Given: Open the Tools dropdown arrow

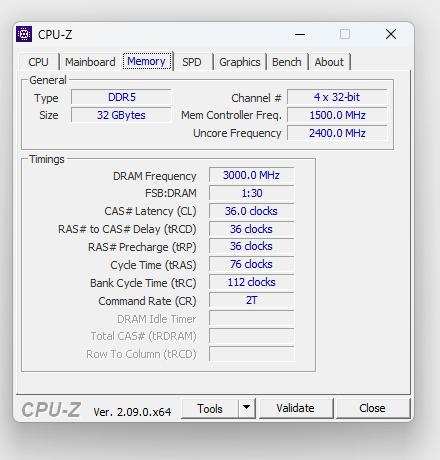Looking at the screenshot, I should tap(247, 407).
